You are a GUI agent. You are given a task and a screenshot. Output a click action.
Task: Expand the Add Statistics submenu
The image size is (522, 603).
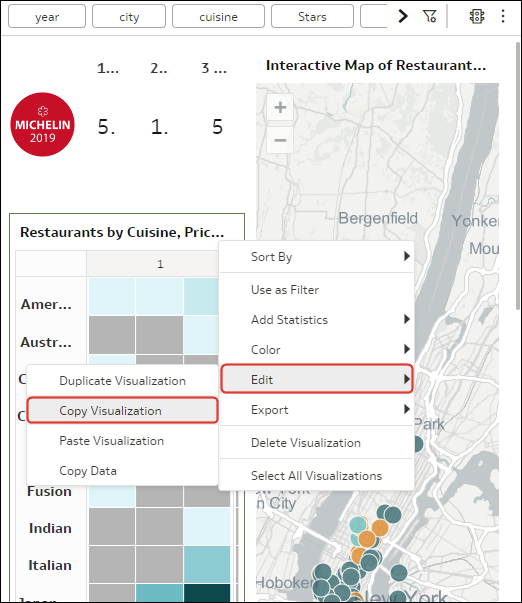tap(317, 320)
